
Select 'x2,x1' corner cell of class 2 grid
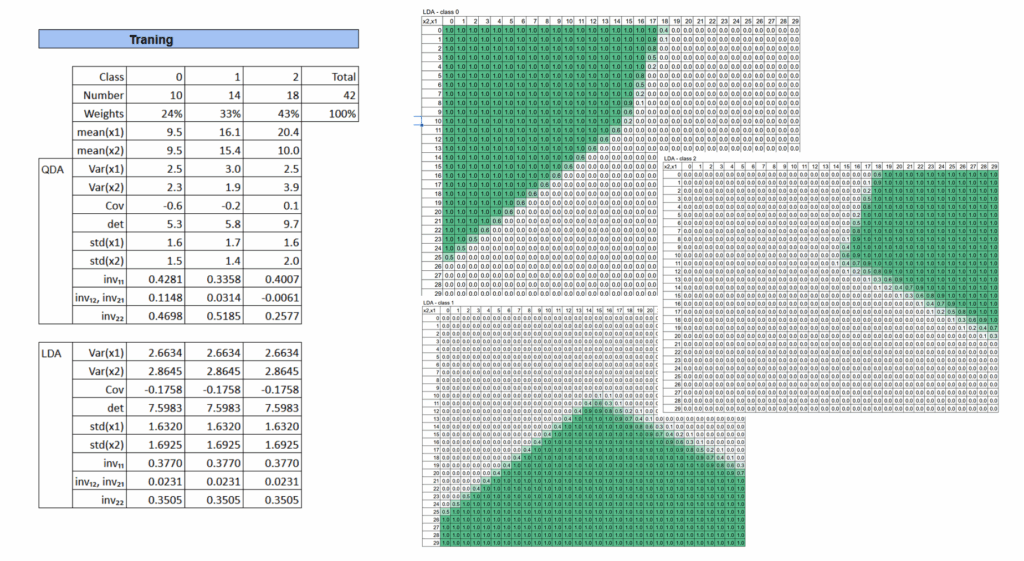(x=671, y=167)
